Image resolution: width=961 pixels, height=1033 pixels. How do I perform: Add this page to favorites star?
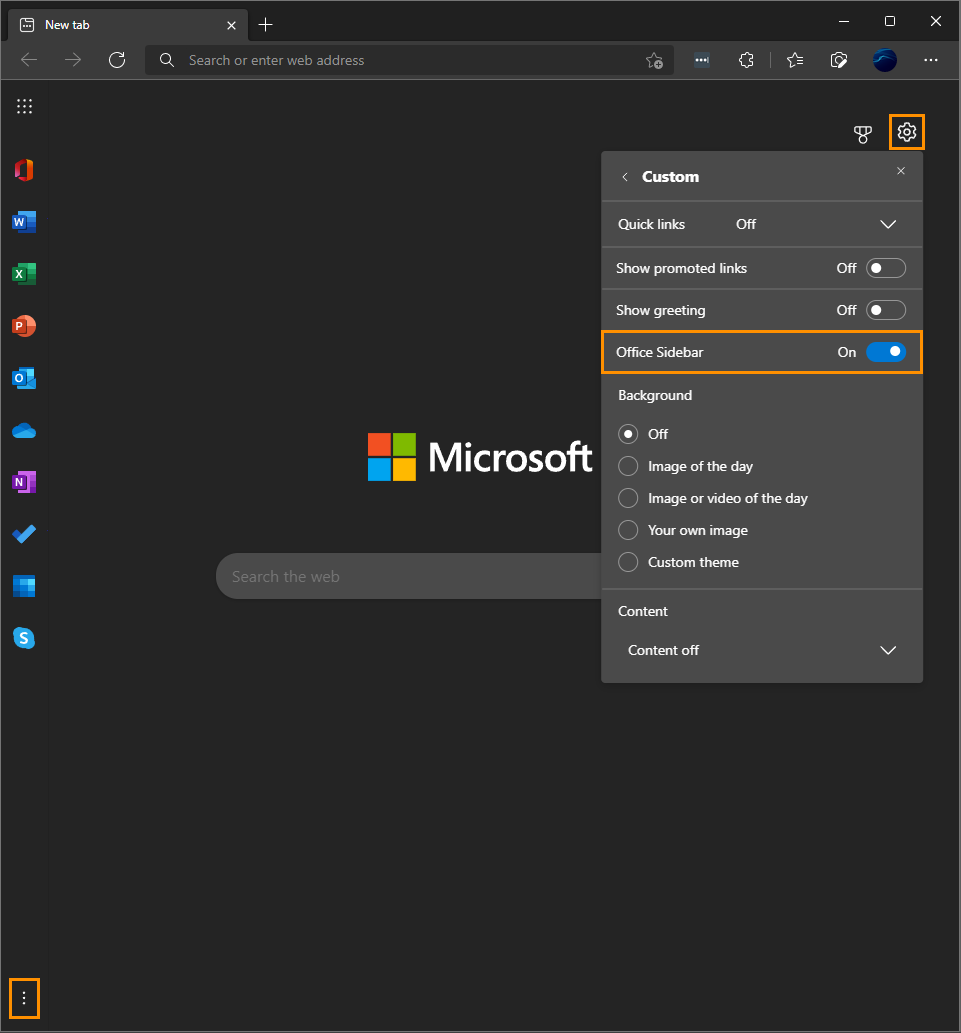coord(654,61)
